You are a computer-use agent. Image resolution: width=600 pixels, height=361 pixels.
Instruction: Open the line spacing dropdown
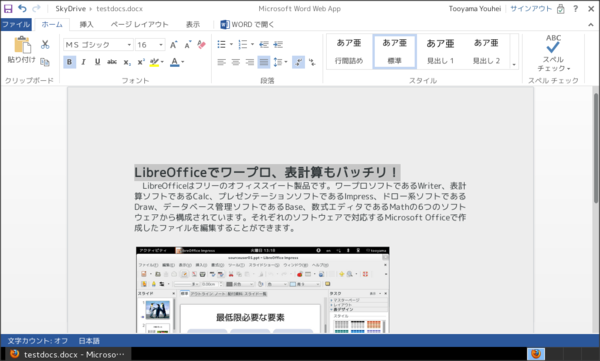(x=280, y=62)
